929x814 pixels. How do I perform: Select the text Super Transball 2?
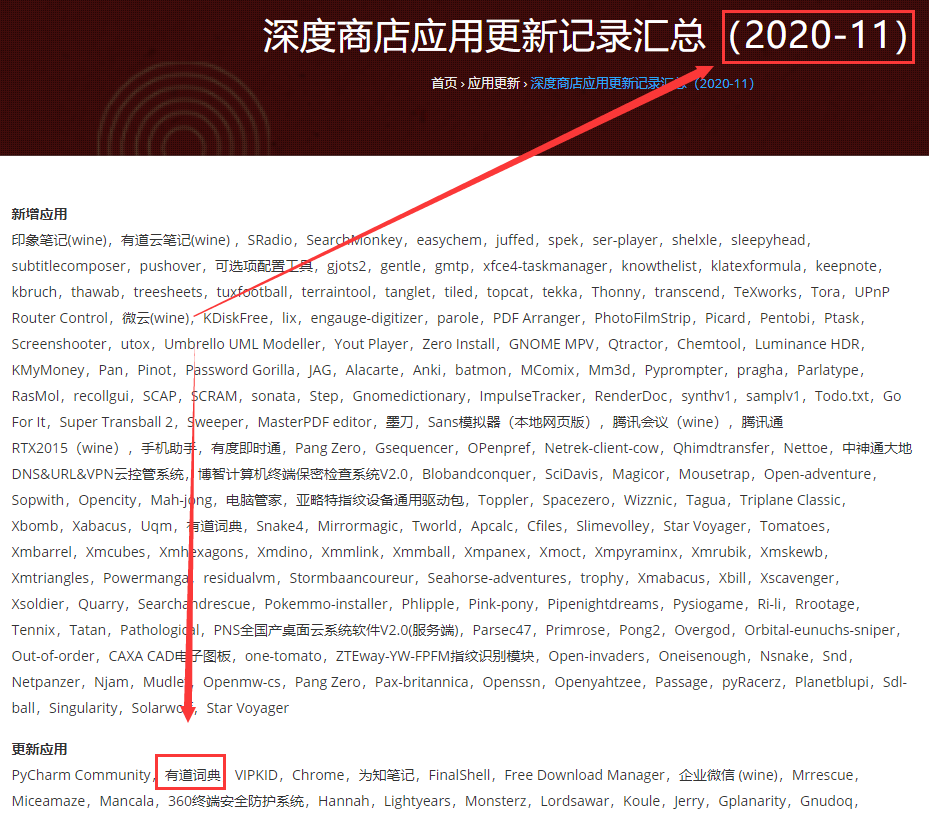coord(116,422)
